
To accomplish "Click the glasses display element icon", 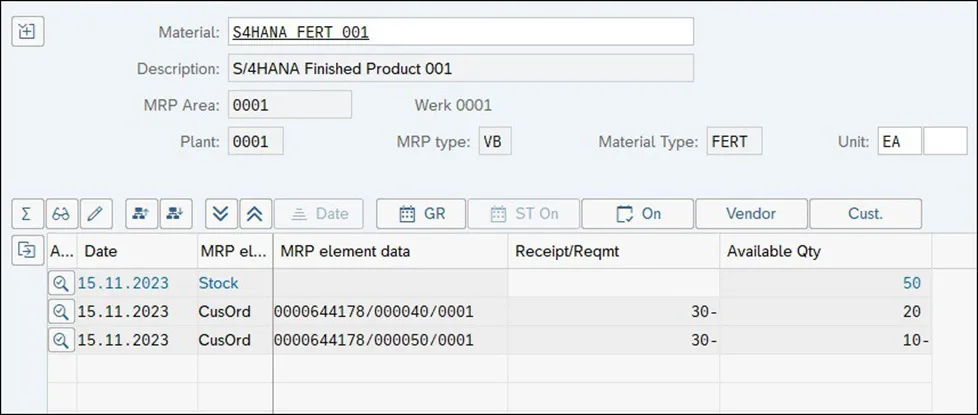I will pos(61,214).
